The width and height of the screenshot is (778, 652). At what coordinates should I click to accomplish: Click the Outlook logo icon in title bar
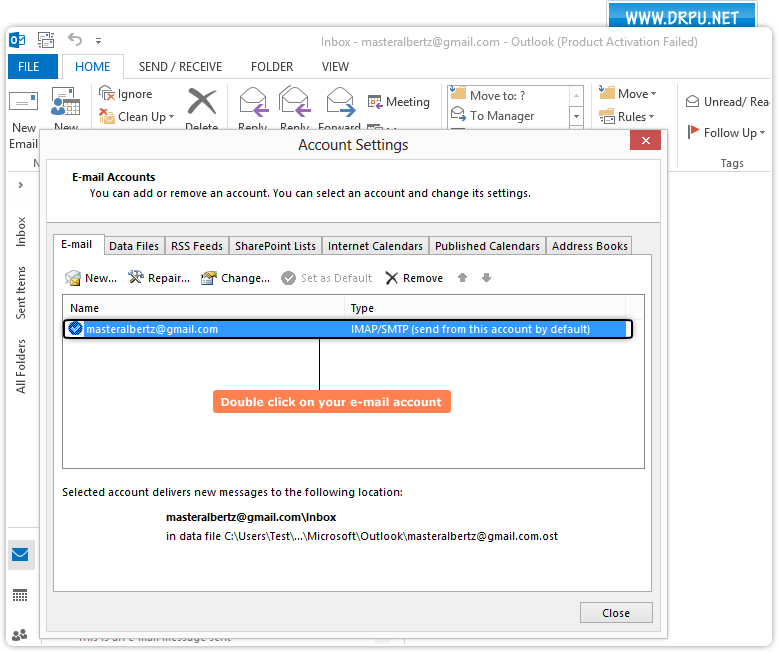pyautogui.click(x=17, y=40)
